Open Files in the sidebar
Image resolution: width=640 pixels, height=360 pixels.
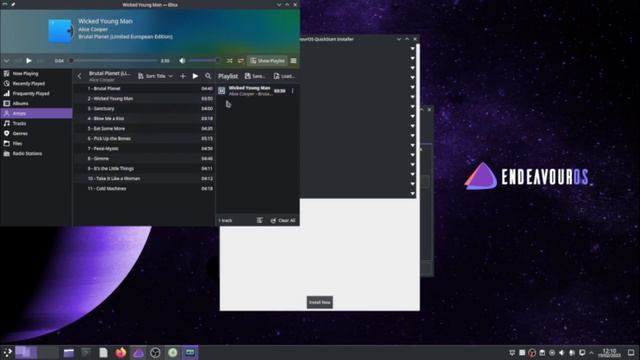click(36, 144)
